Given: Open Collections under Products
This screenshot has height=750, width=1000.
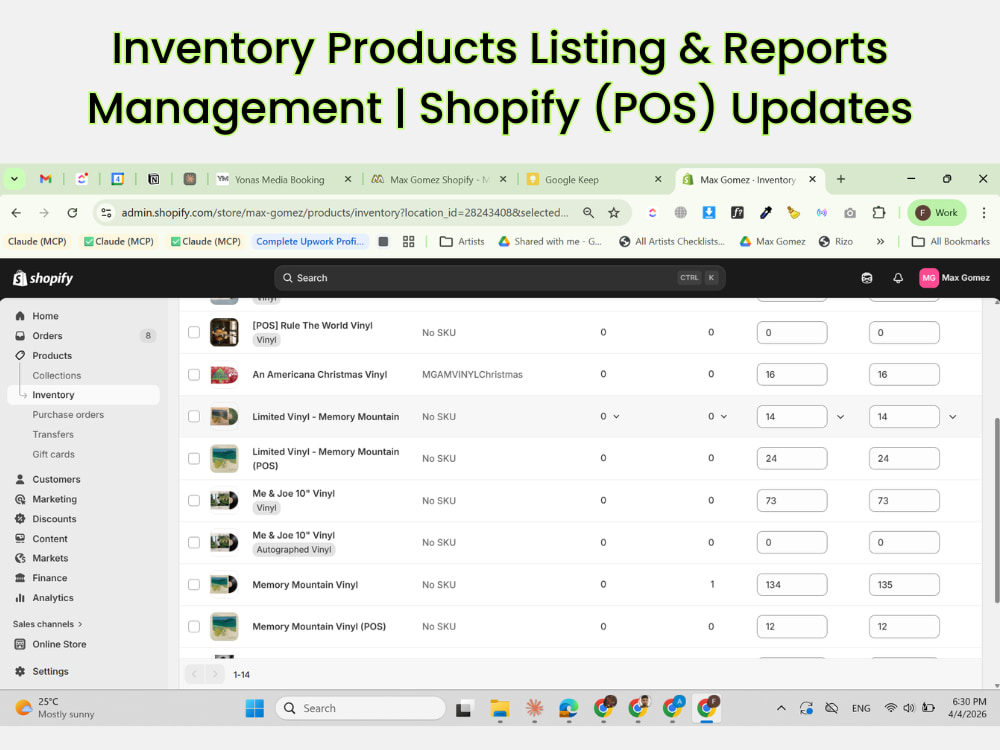Looking at the screenshot, I should click(x=57, y=376).
